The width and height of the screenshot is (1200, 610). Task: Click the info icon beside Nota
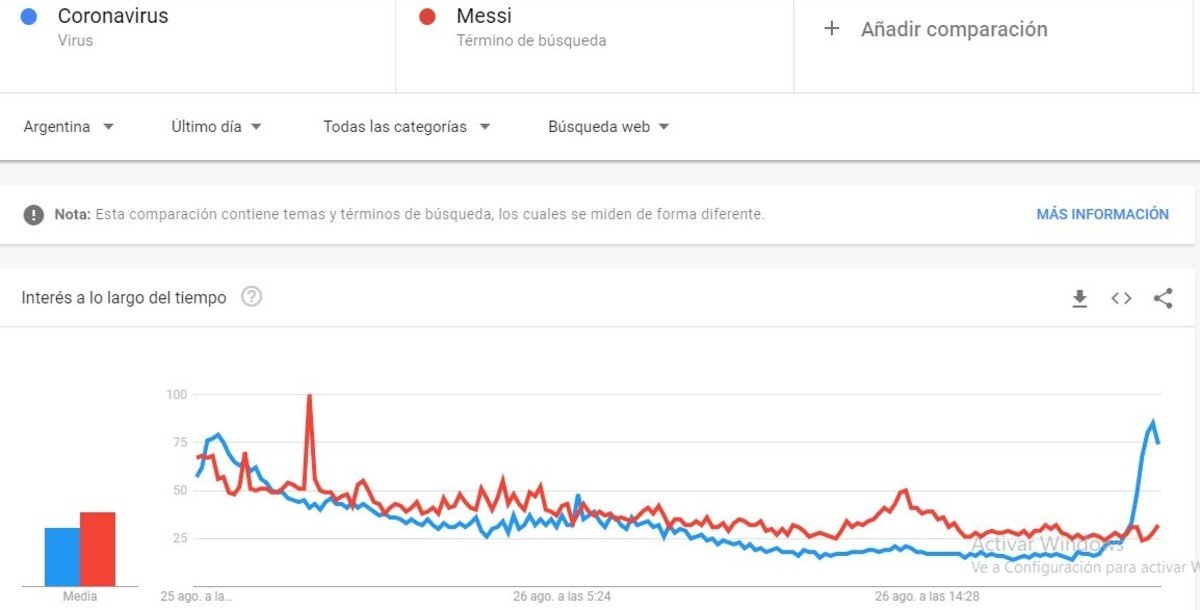point(34,215)
